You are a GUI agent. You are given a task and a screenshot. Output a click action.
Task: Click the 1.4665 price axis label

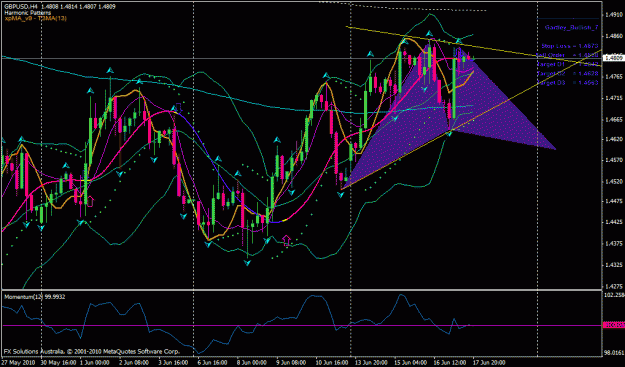(613, 119)
